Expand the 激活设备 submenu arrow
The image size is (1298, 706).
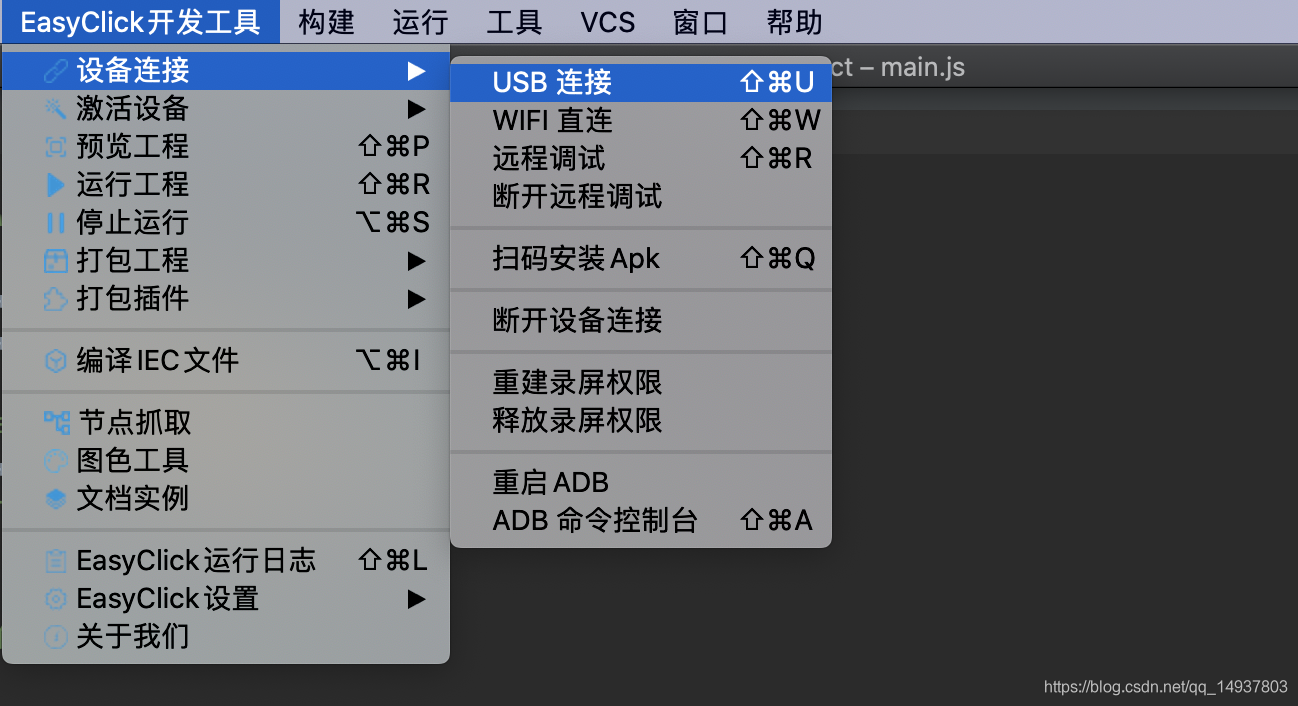click(x=416, y=108)
